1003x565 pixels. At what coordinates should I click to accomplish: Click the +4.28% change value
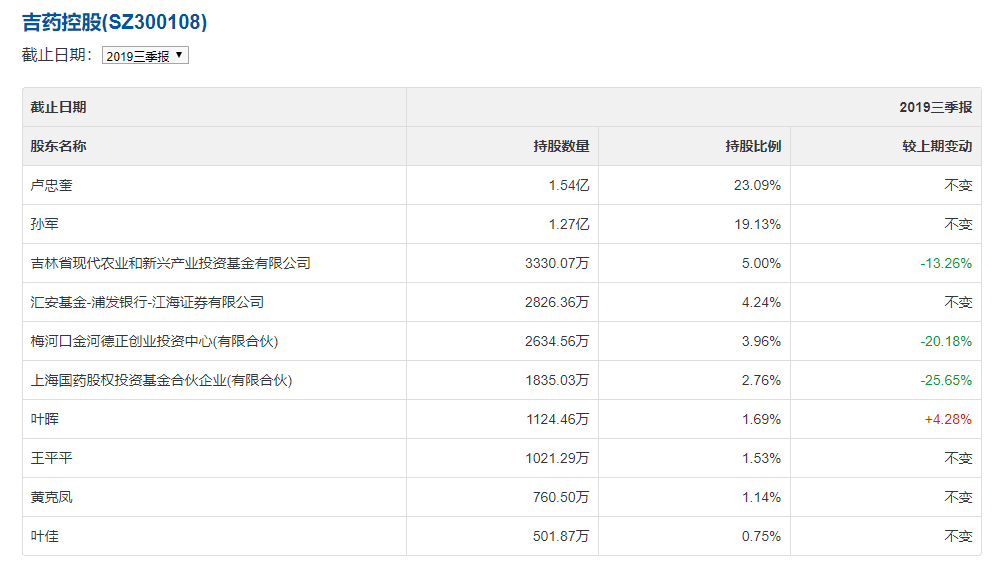pyautogui.click(x=948, y=419)
